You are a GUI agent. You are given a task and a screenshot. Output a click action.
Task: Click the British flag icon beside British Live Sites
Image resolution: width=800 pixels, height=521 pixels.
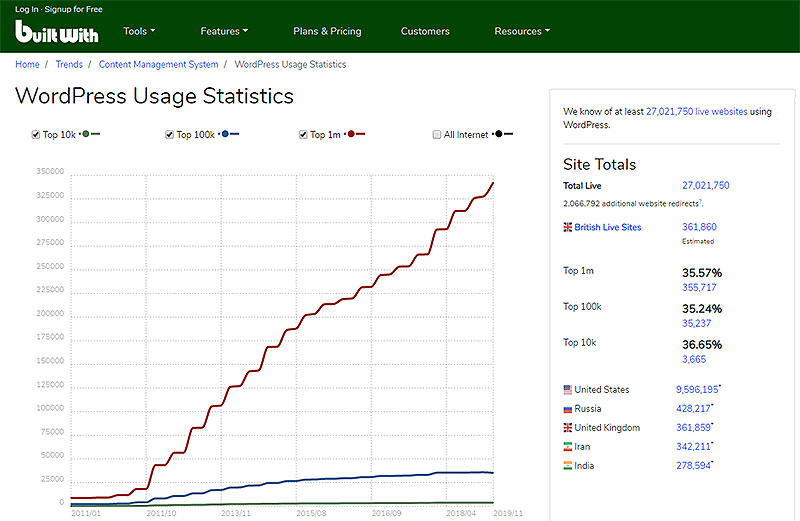click(567, 227)
